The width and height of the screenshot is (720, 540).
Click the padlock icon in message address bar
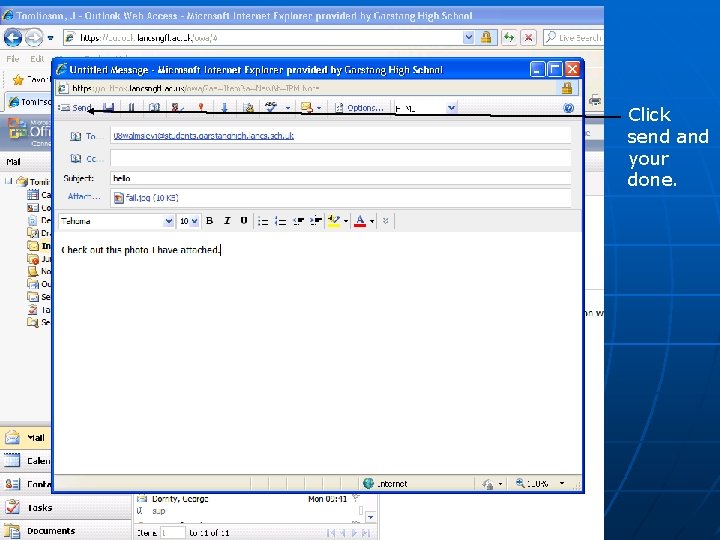567,88
